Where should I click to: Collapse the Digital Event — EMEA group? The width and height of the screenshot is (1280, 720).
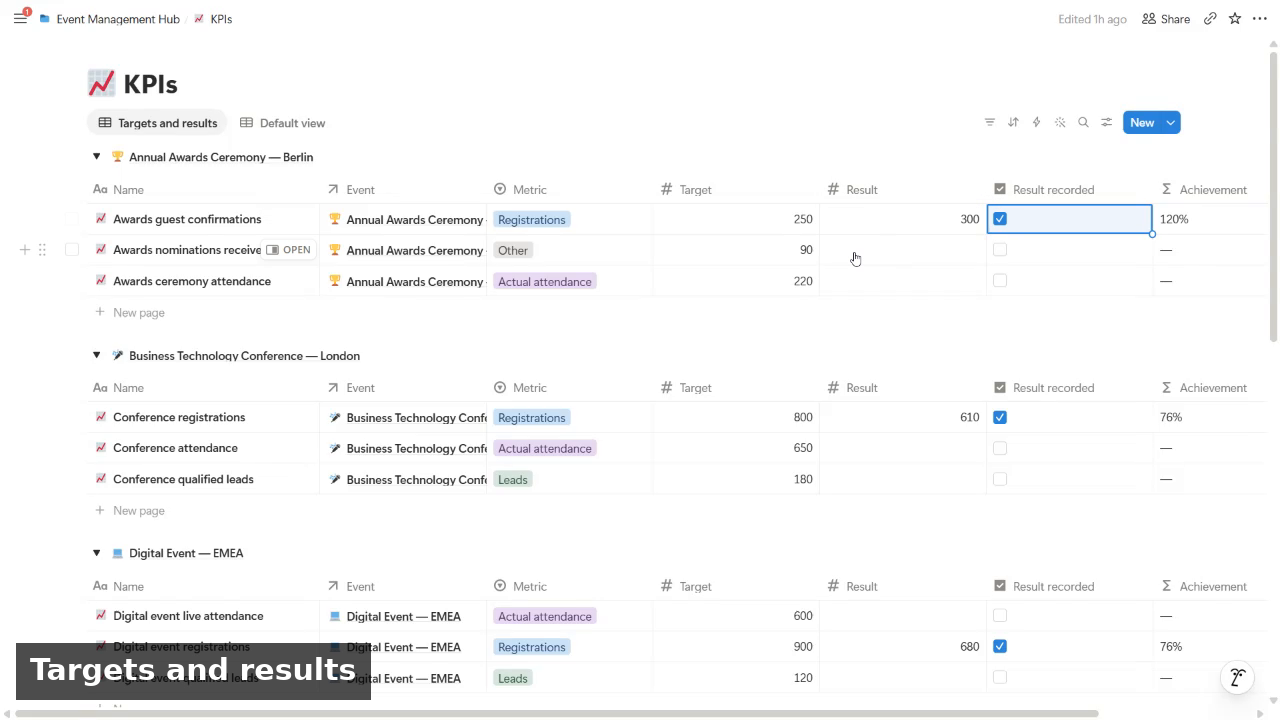tap(97, 553)
